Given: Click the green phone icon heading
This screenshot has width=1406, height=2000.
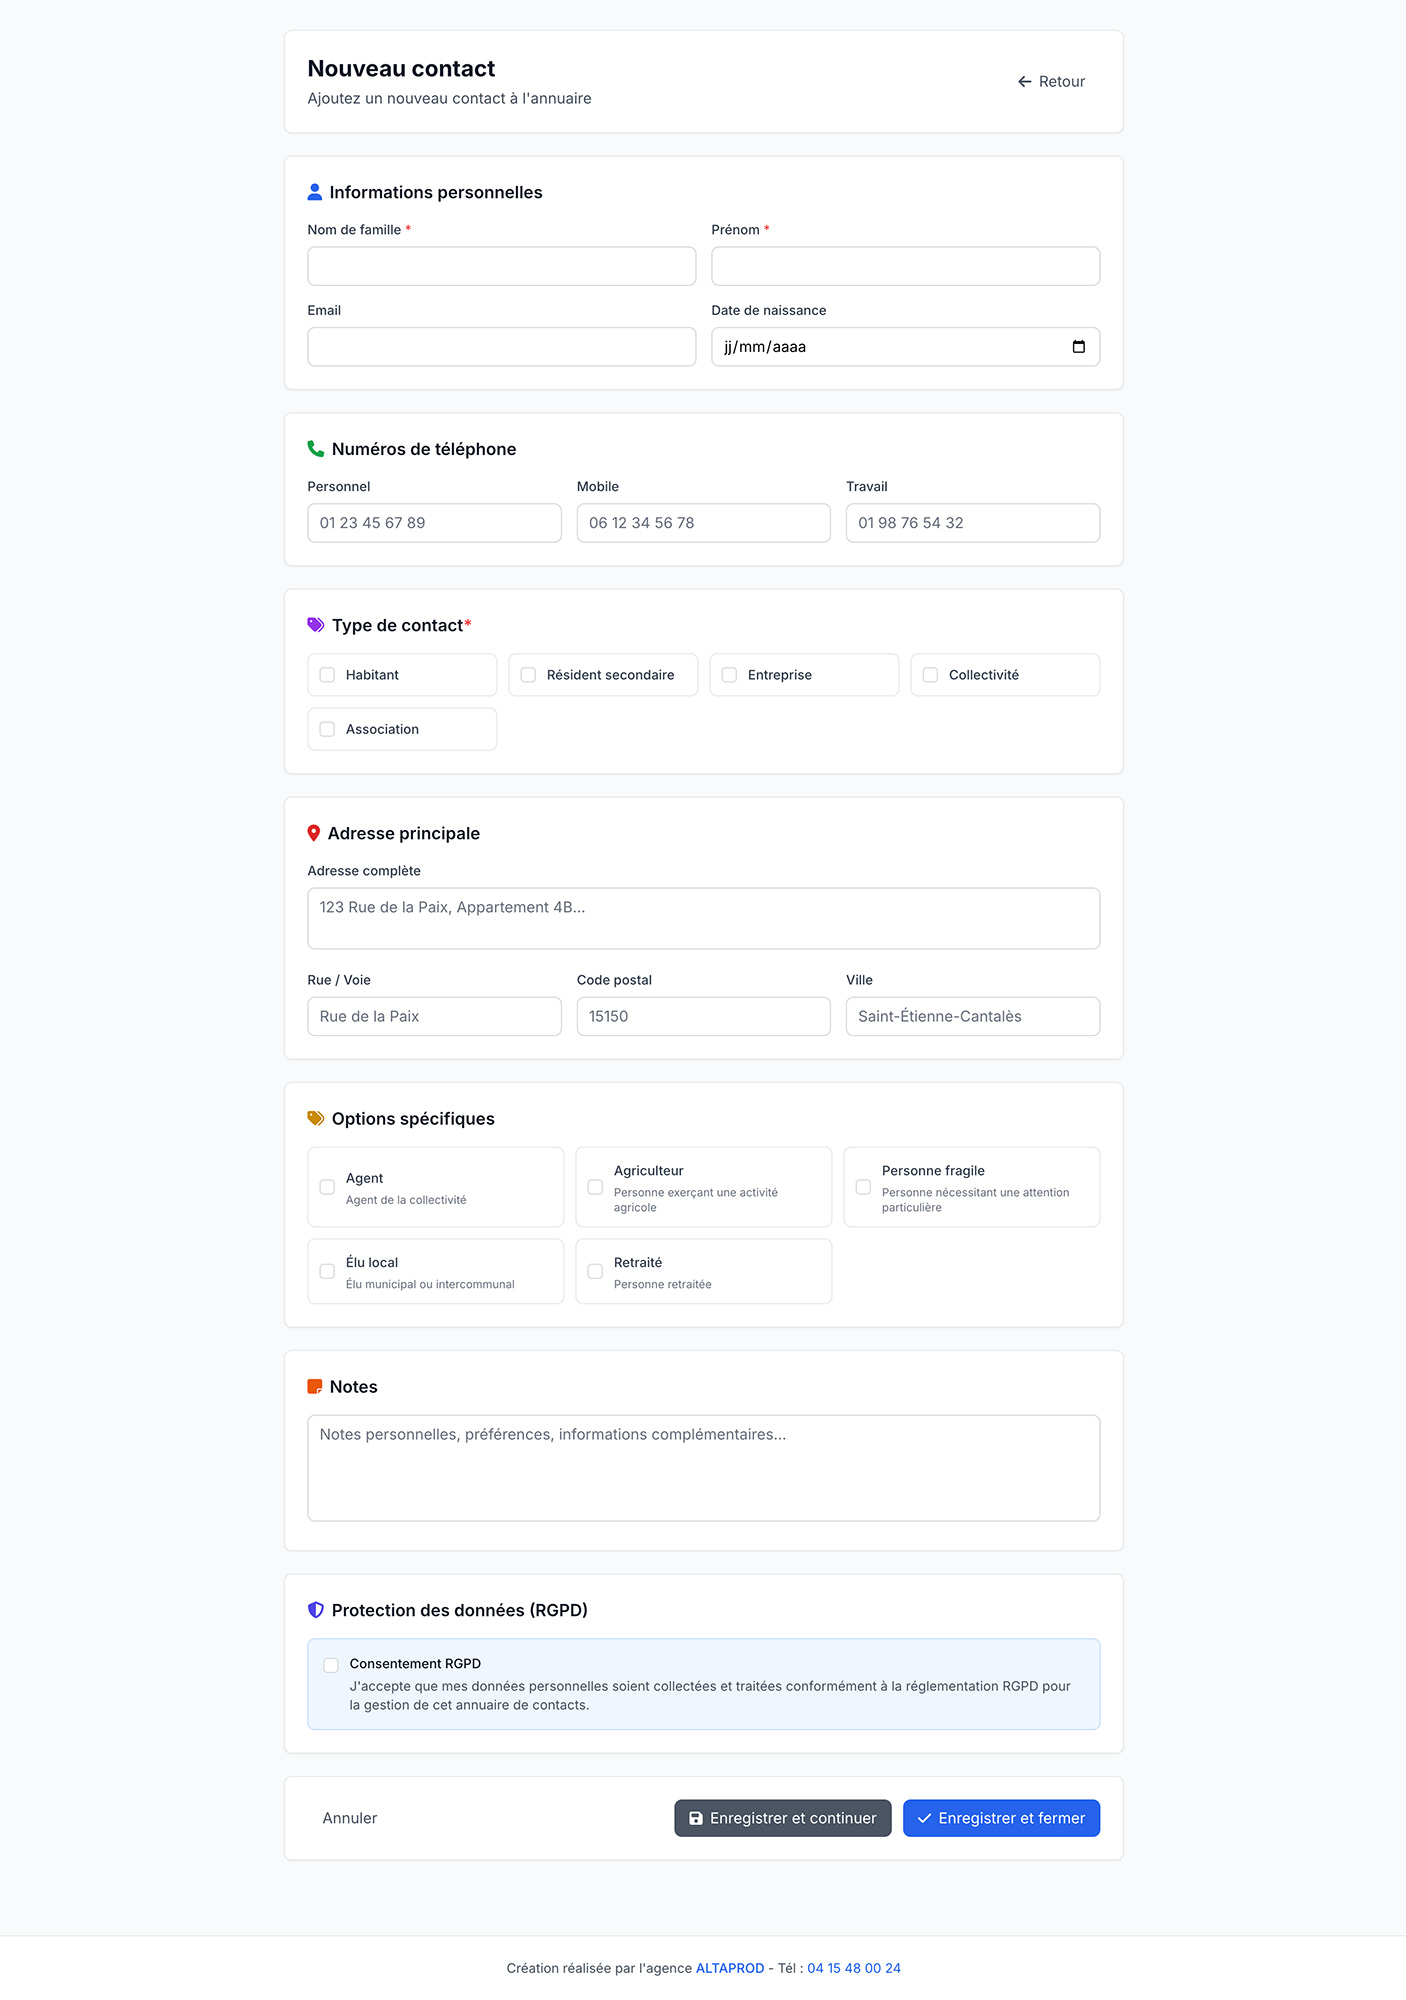Looking at the screenshot, I should [x=316, y=449].
